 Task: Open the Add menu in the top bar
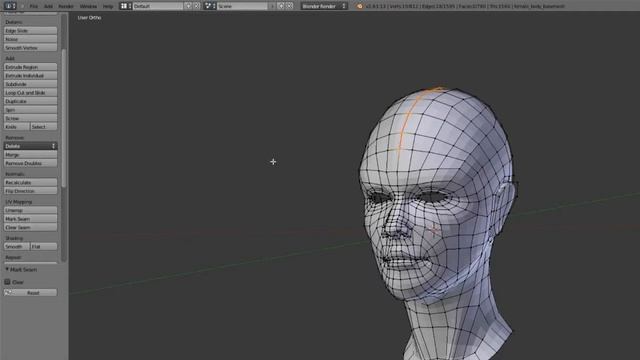(48, 6)
